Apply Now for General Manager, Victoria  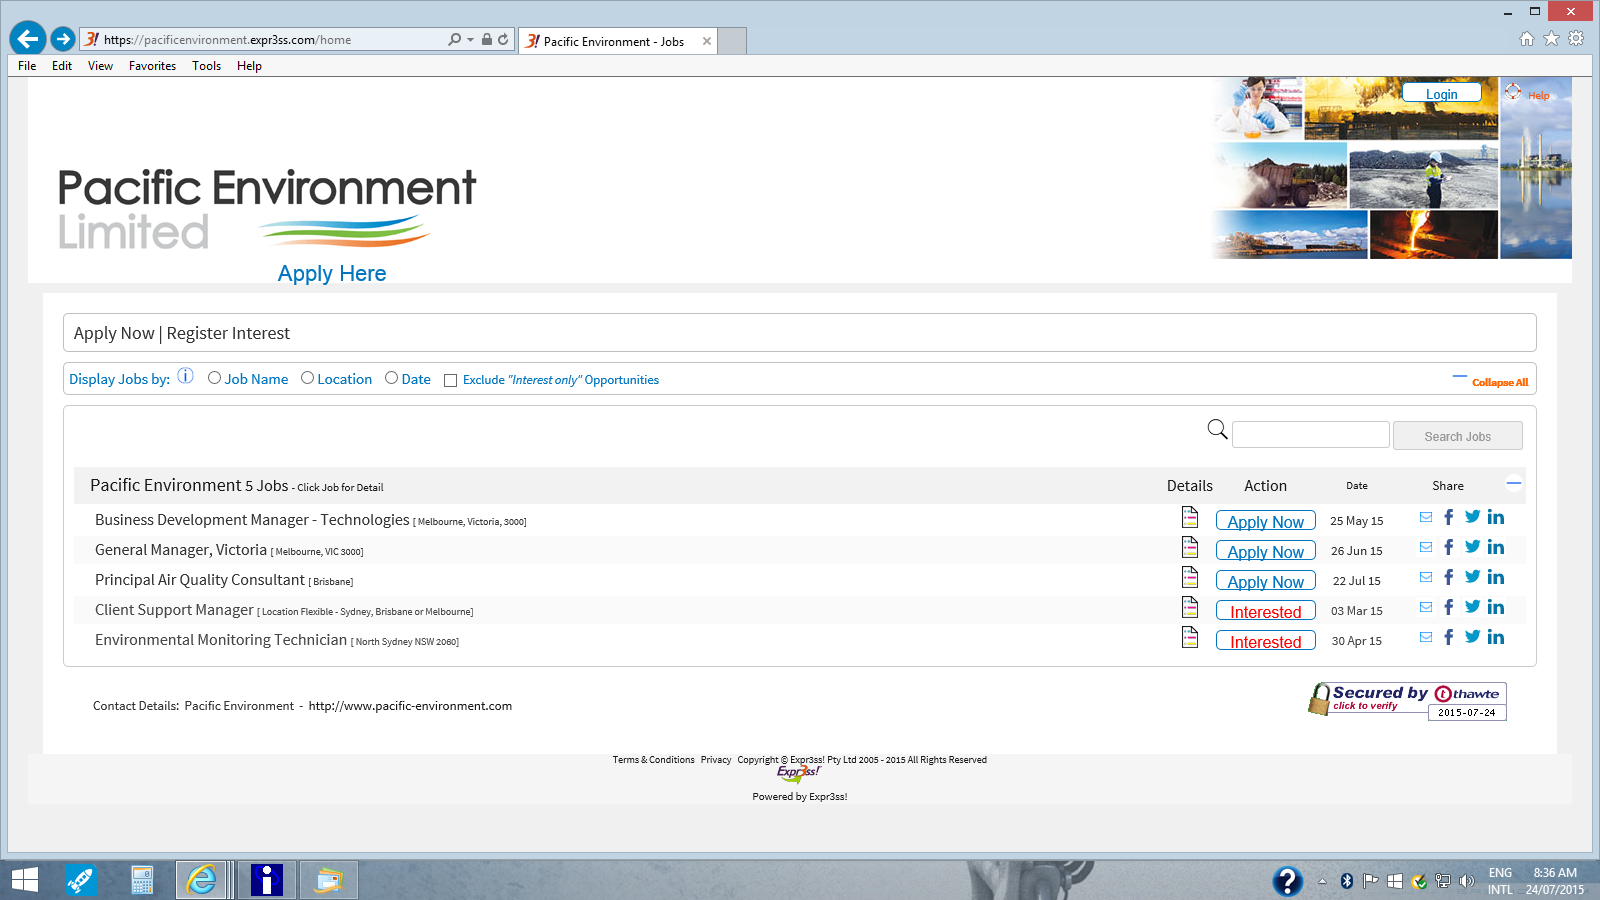(1265, 551)
